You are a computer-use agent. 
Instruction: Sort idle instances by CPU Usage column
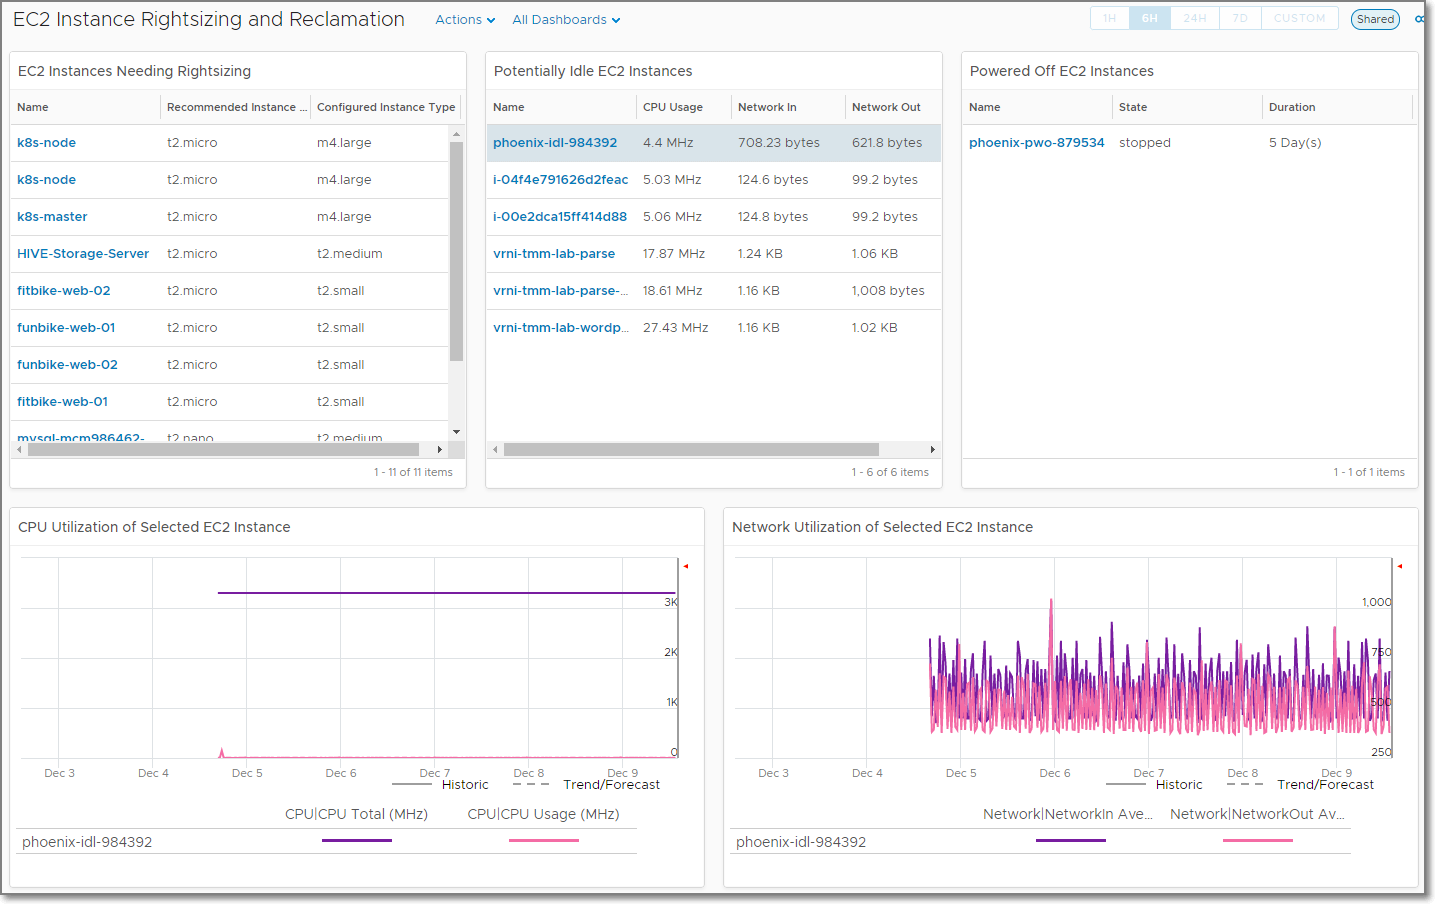point(673,107)
